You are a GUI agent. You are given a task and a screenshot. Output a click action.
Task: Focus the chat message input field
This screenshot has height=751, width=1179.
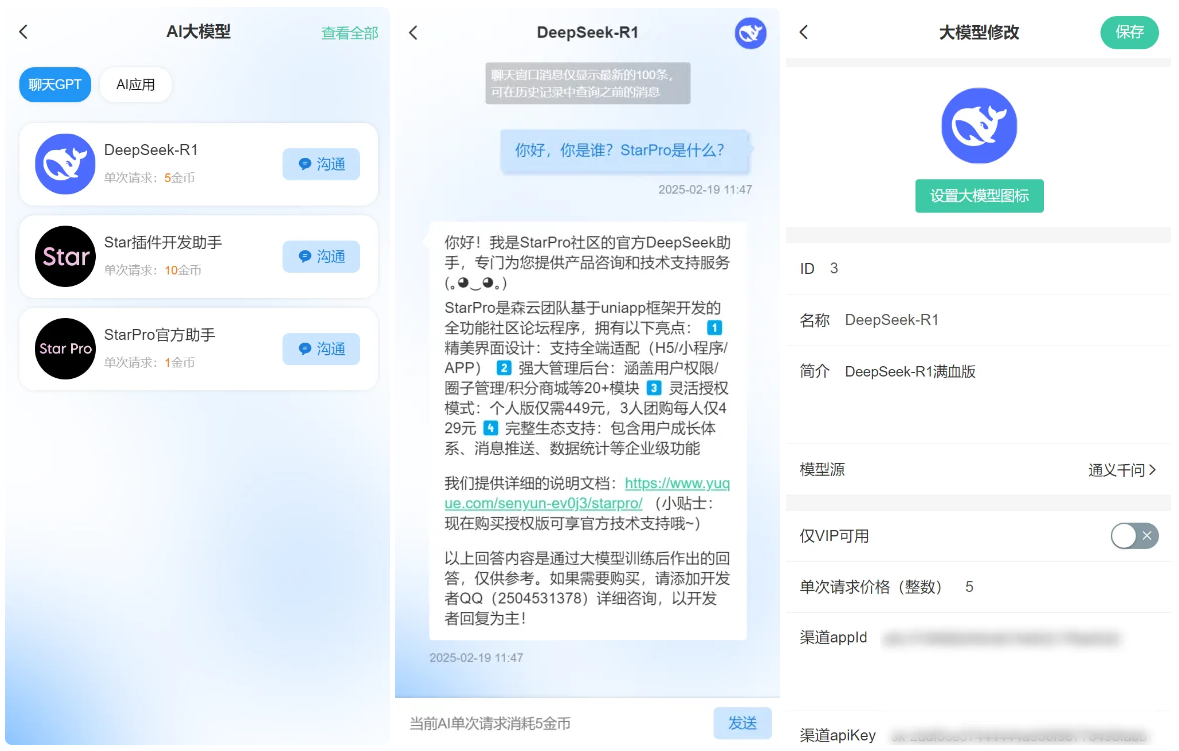point(556,723)
